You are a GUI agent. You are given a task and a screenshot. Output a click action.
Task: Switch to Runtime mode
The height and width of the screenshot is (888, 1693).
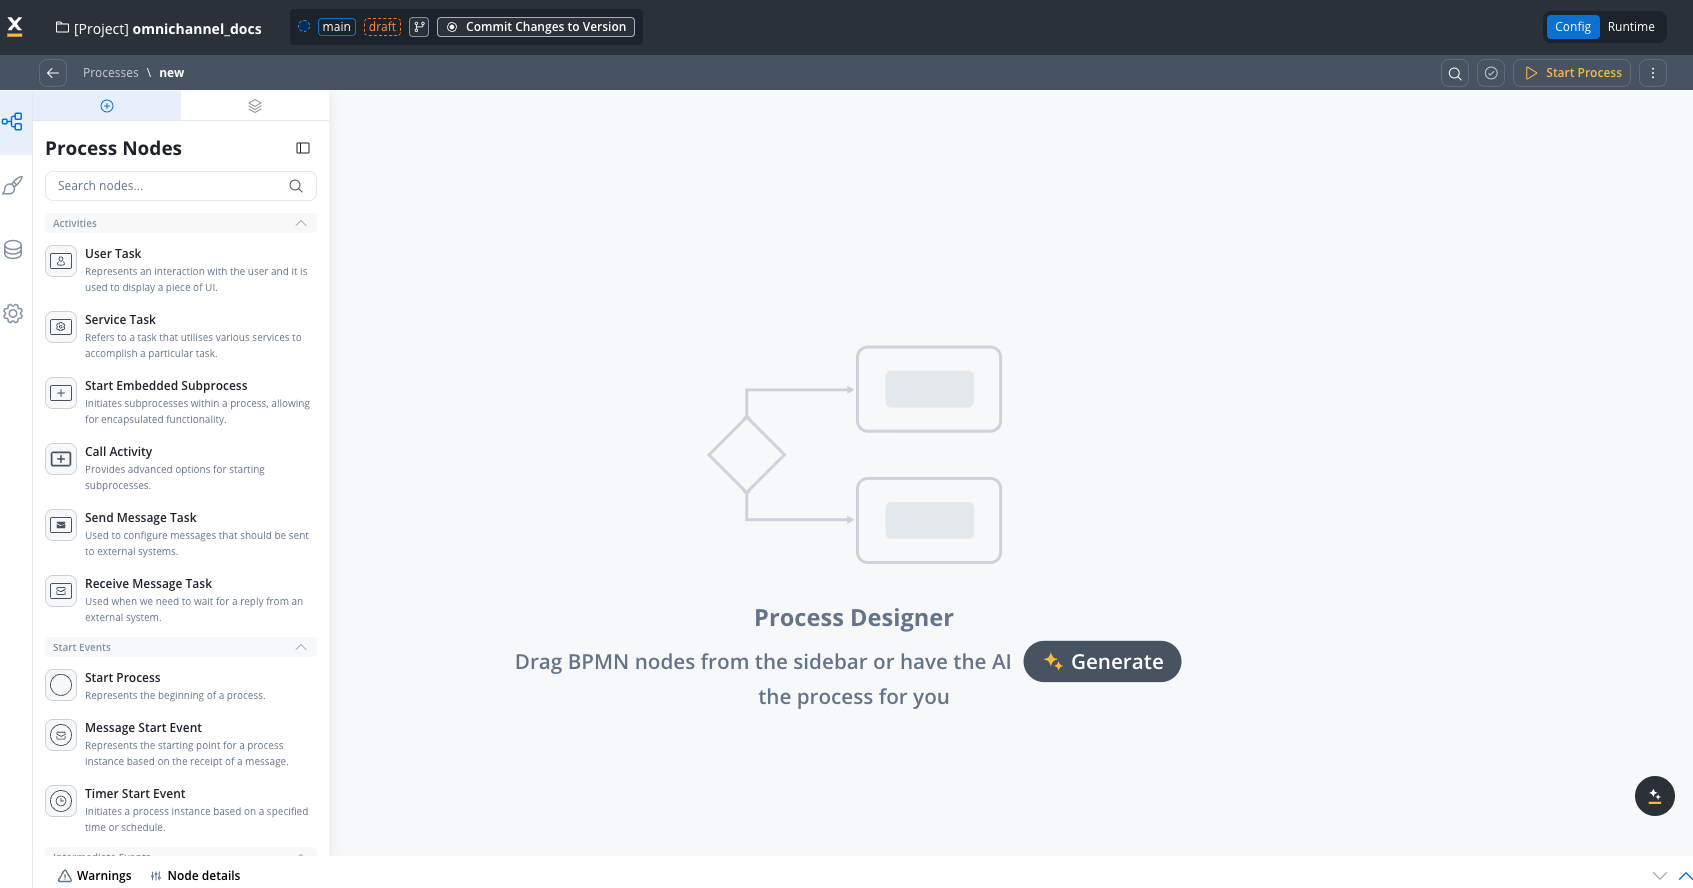(x=1631, y=27)
